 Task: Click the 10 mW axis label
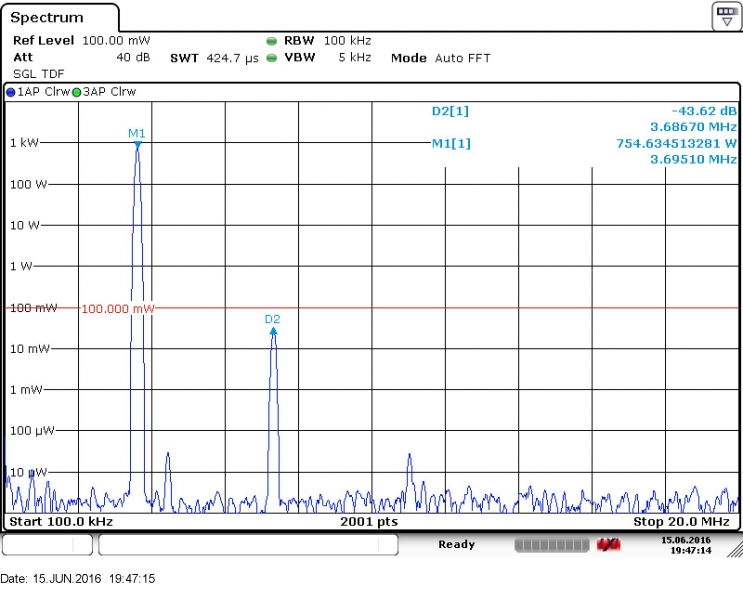29,349
